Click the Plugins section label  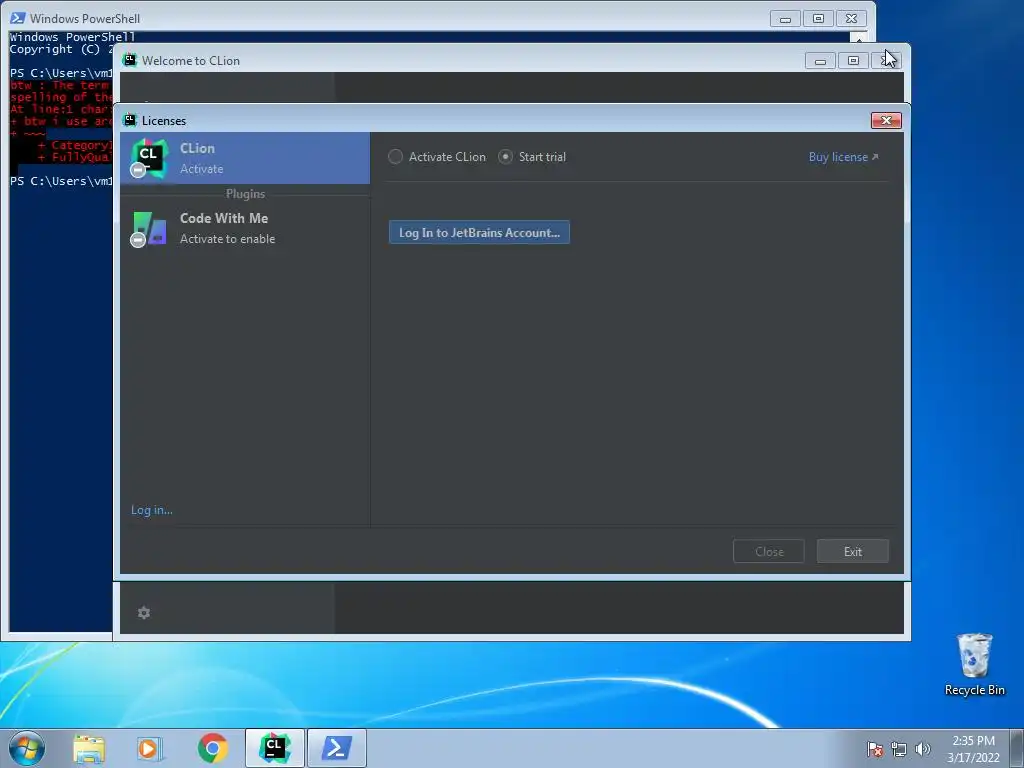click(246, 194)
